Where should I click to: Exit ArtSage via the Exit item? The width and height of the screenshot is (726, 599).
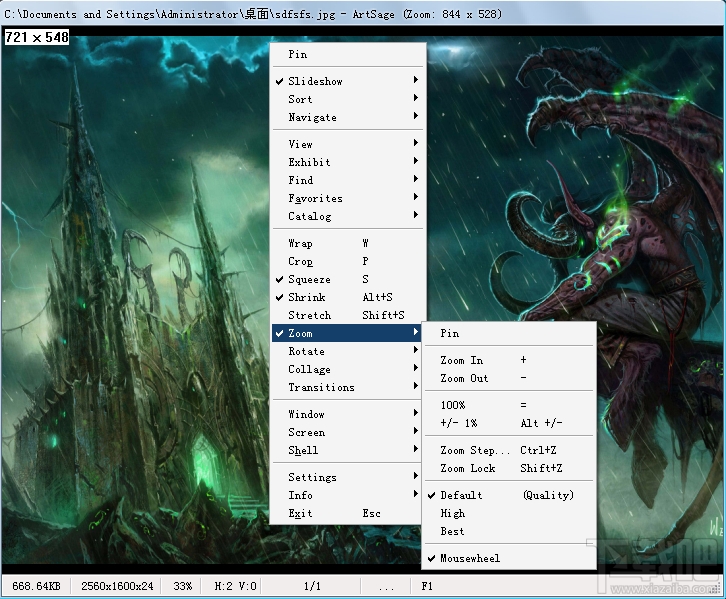[x=301, y=514]
